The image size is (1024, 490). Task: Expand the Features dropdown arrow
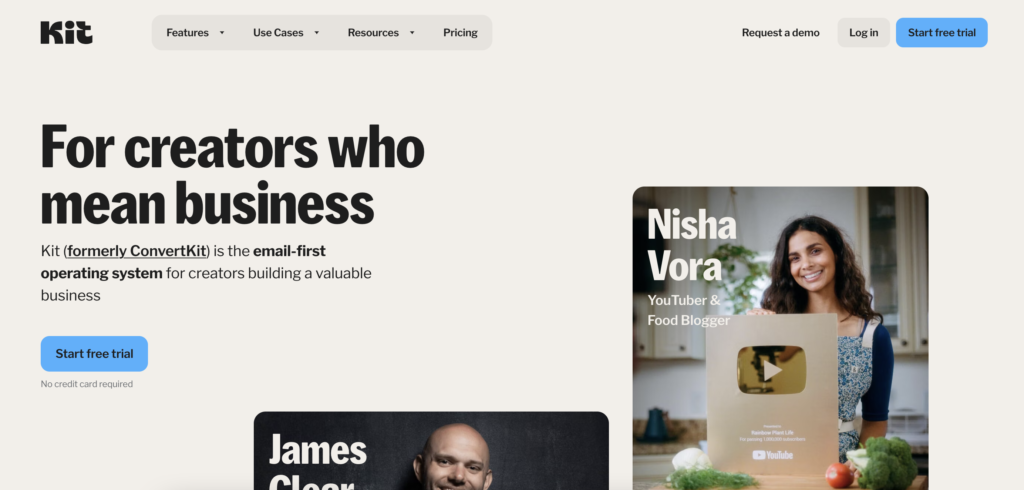221,33
